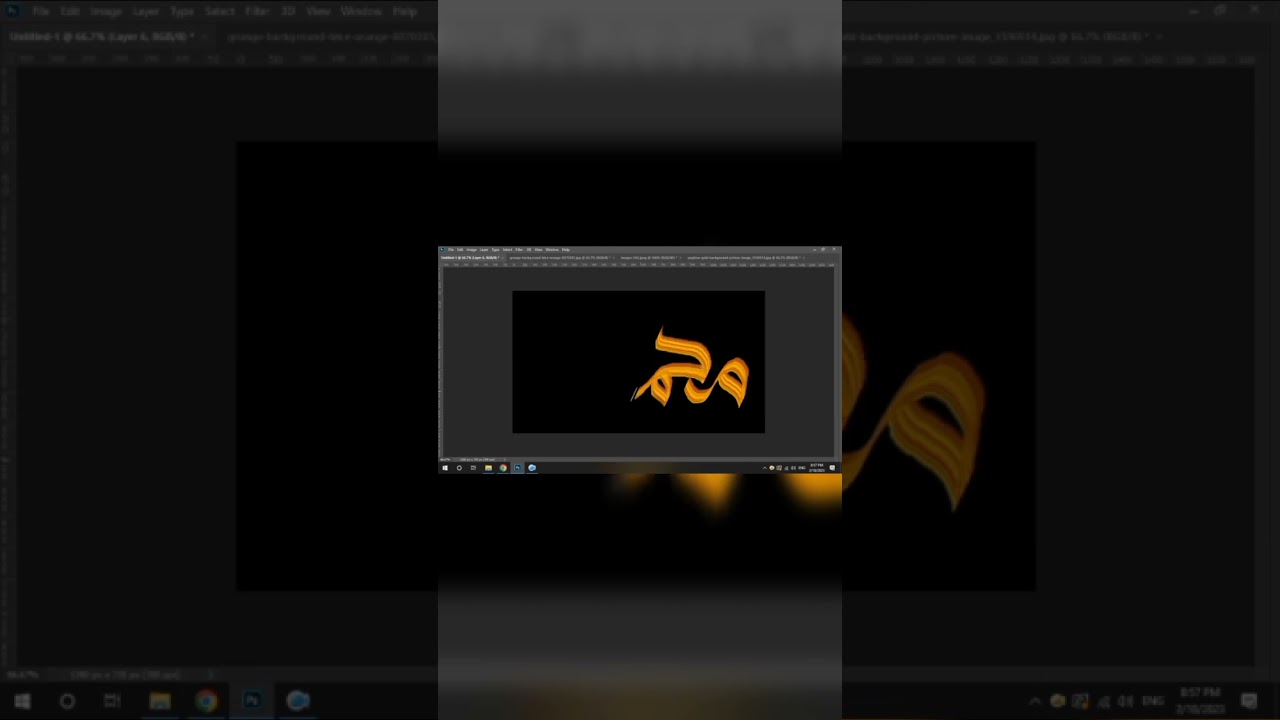Click the zoom percentage field in Photoshop status bar

pyautogui.click(x=445, y=460)
